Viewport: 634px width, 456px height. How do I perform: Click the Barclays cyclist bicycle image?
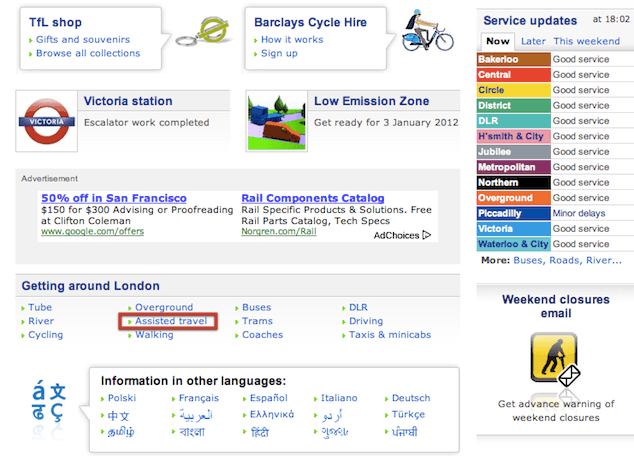tap(427, 31)
